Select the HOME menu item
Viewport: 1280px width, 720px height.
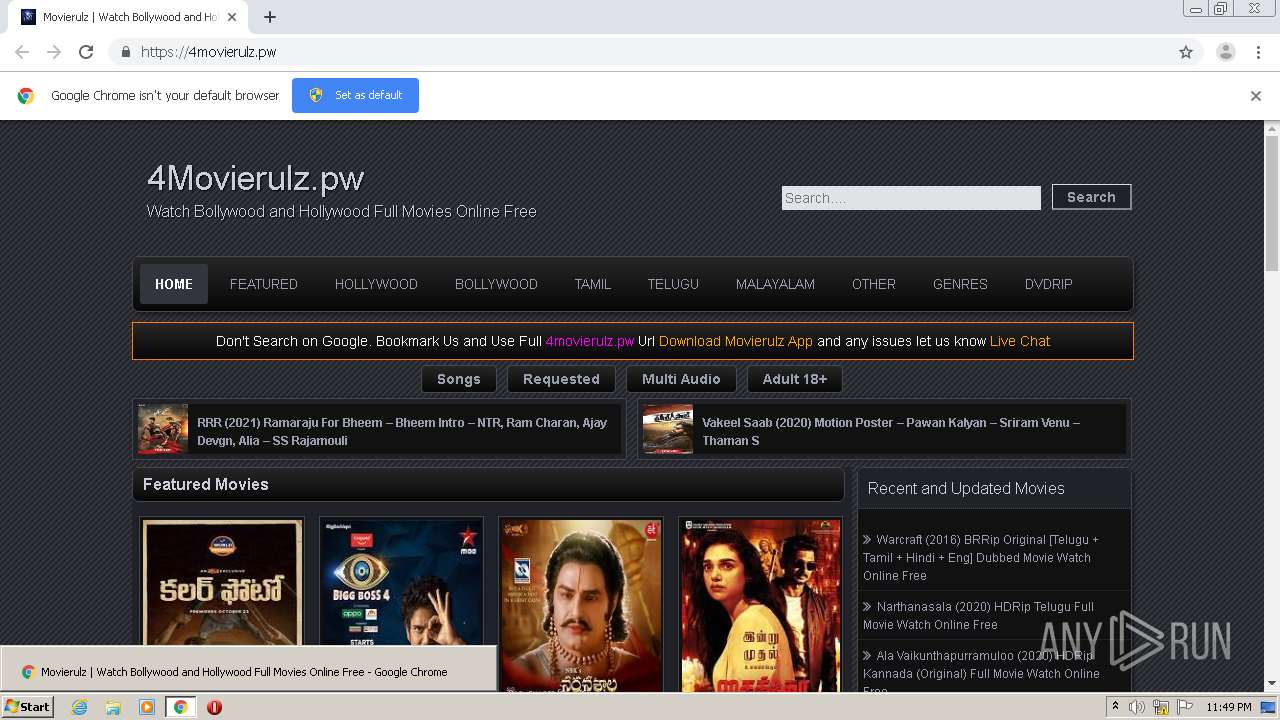click(x=174, y=284)
